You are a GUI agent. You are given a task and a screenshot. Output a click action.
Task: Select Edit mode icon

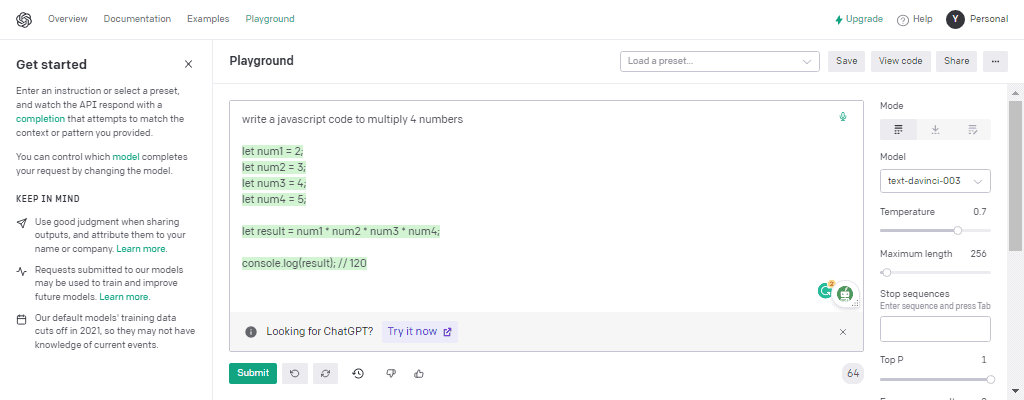tap(972, 129)
